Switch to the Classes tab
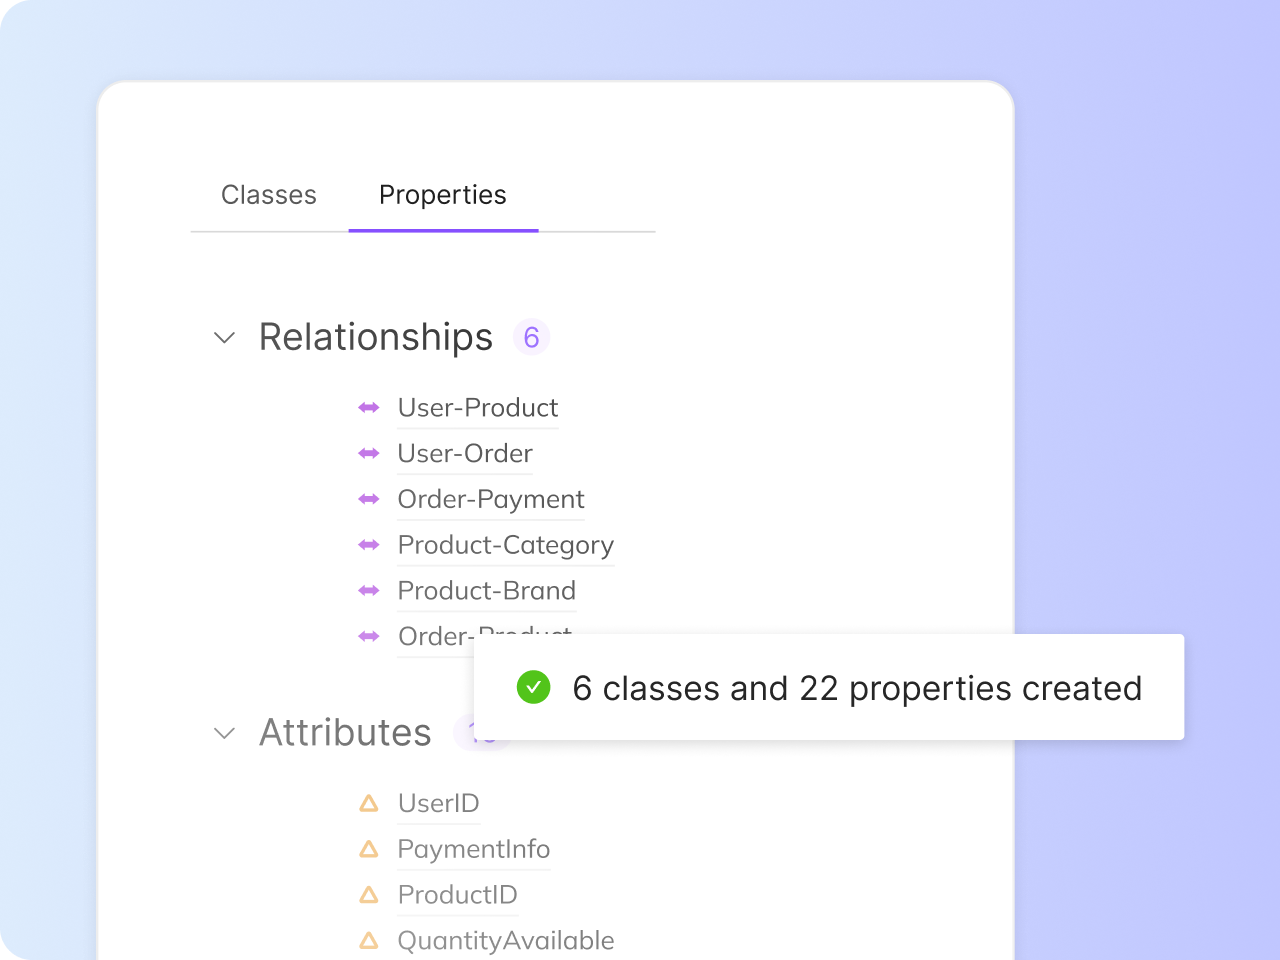The image size is (1280, 960). point(268,195)
